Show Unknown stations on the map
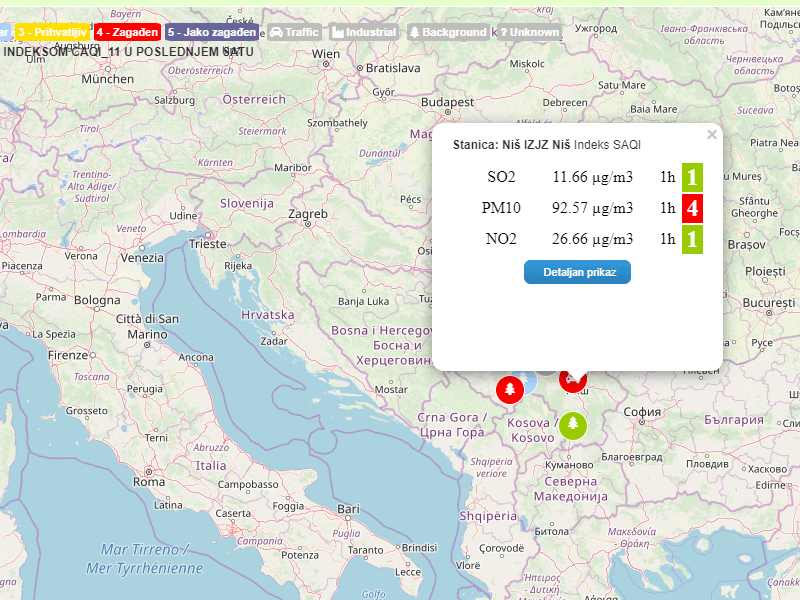The height and width of the screenshot is (600, 800). [x=530, y=31]
